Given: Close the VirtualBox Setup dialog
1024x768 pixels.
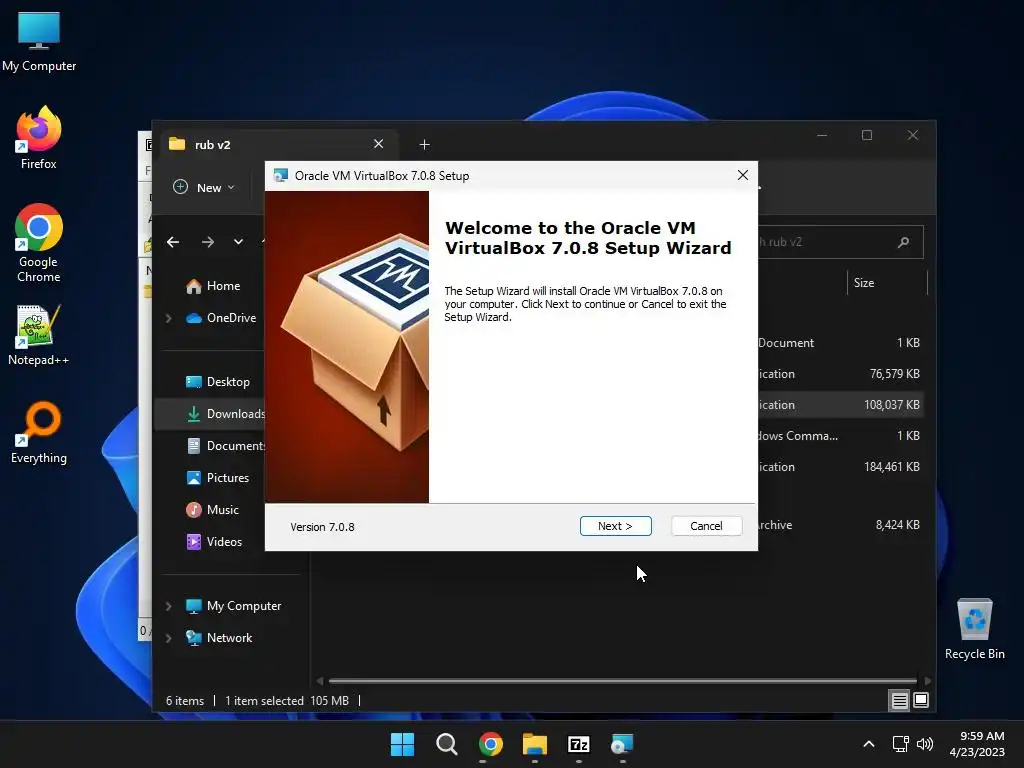Looking at the screenshot, I should [x=743, y=175].
